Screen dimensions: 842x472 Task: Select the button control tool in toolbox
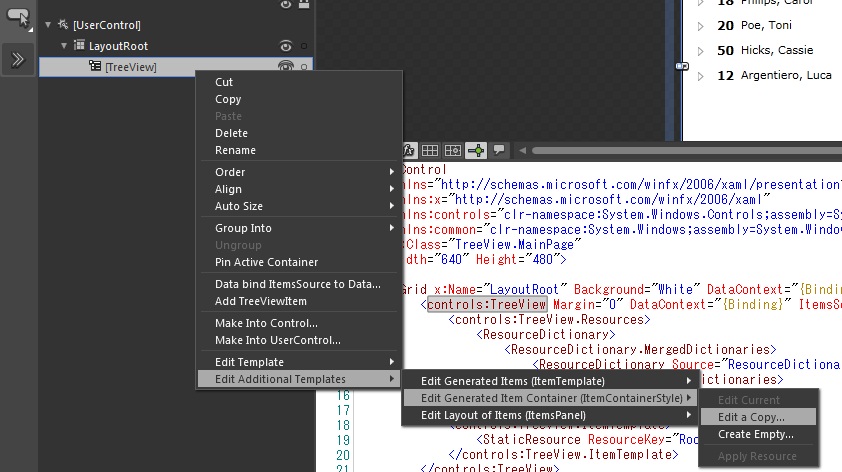tap(17, 17)
